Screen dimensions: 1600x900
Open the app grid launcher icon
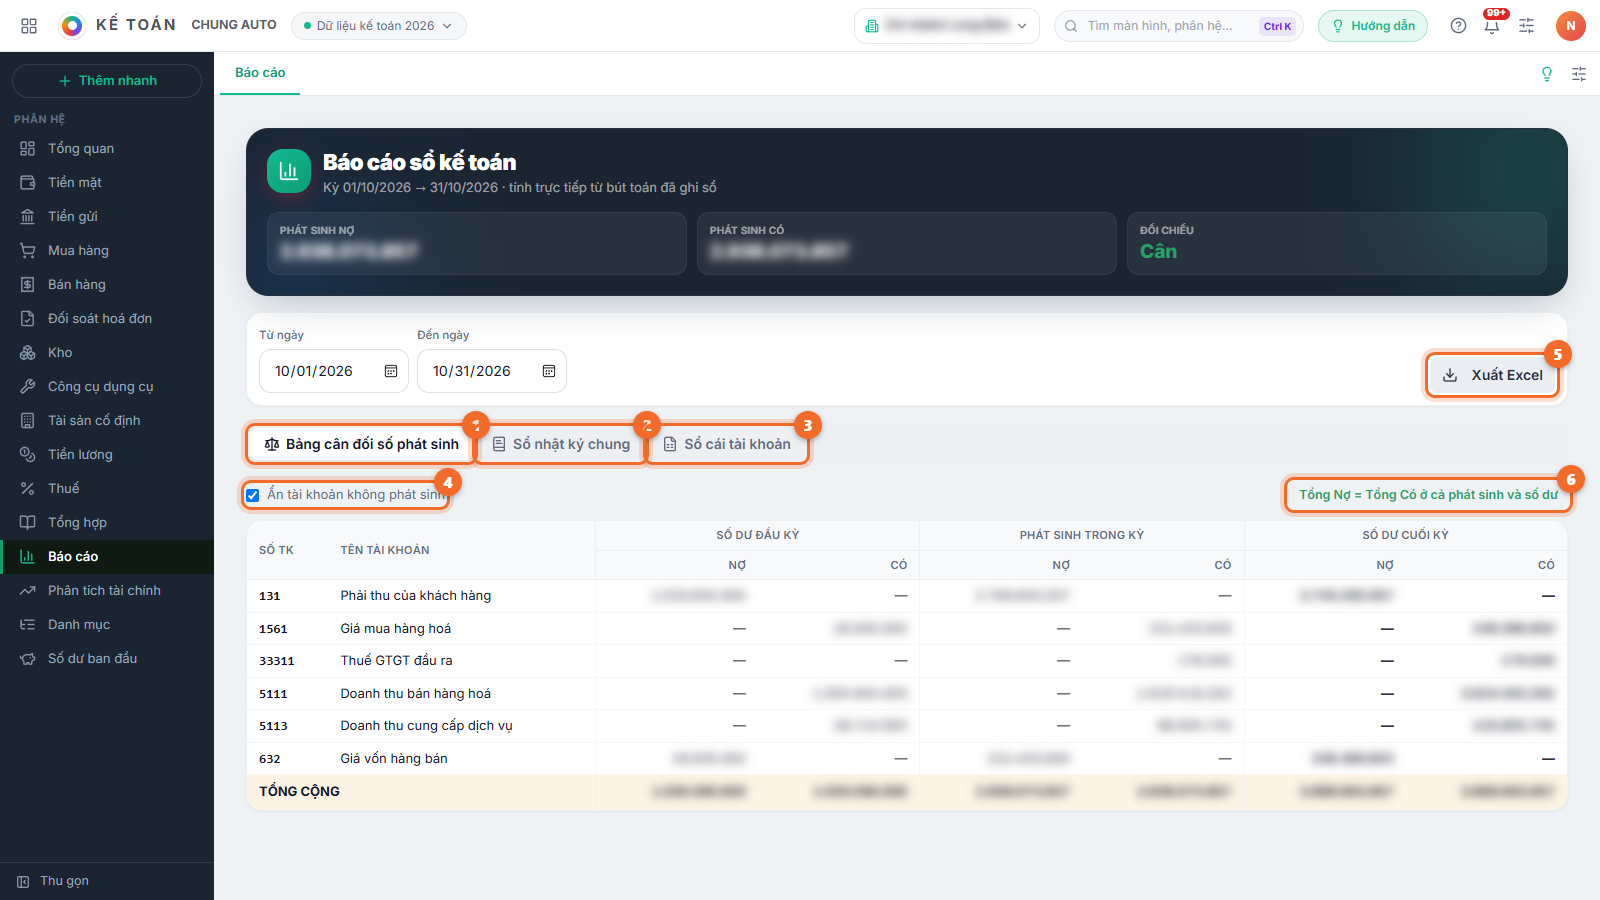pyautogui.click(x=29, y=26)
